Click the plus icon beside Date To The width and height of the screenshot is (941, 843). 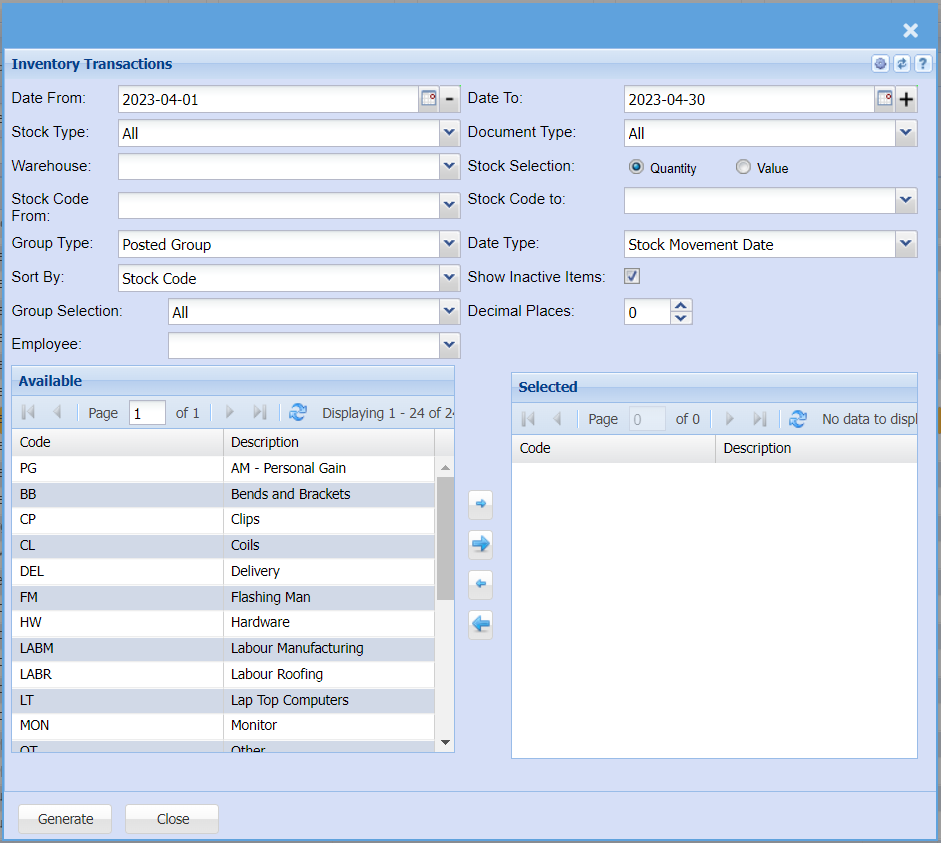click(906, 99)
